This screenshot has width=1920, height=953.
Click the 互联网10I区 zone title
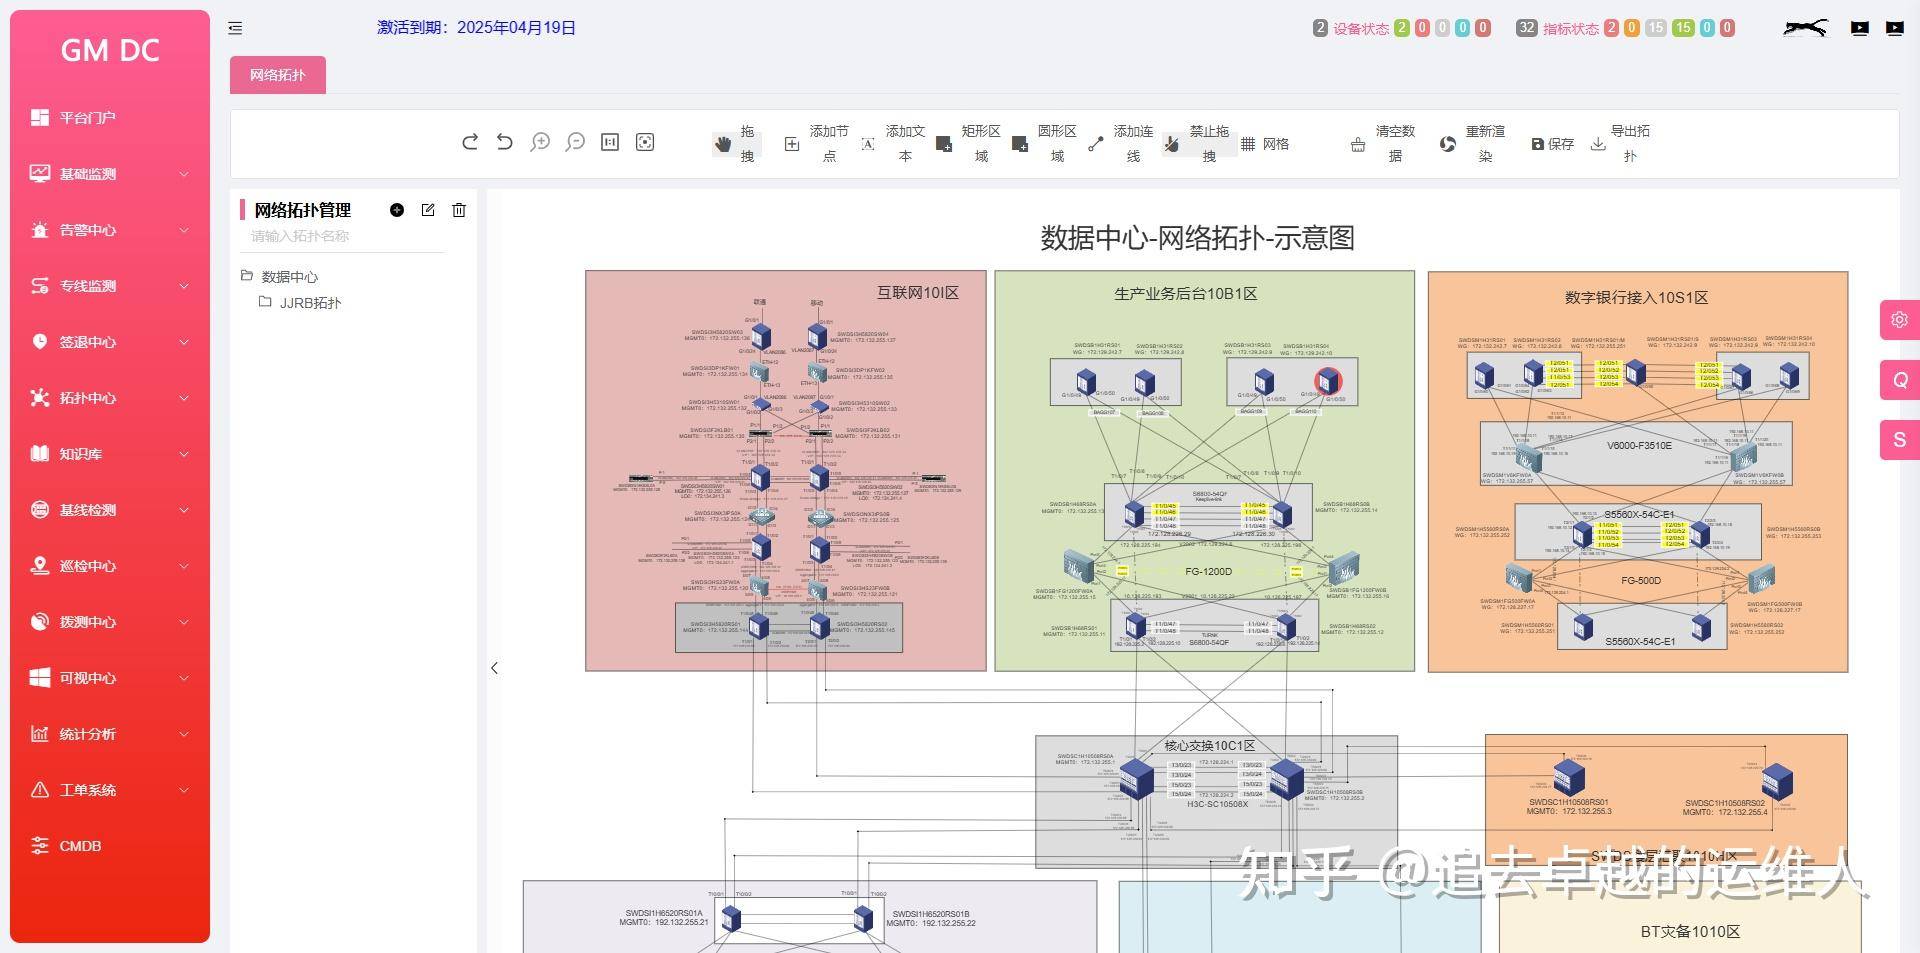point(918,293)
